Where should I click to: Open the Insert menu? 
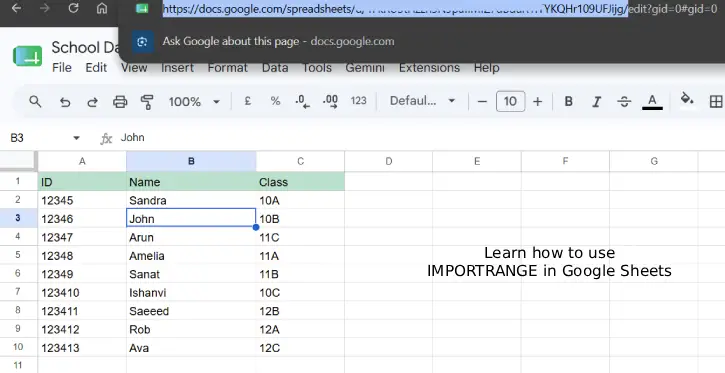(178, 68)
